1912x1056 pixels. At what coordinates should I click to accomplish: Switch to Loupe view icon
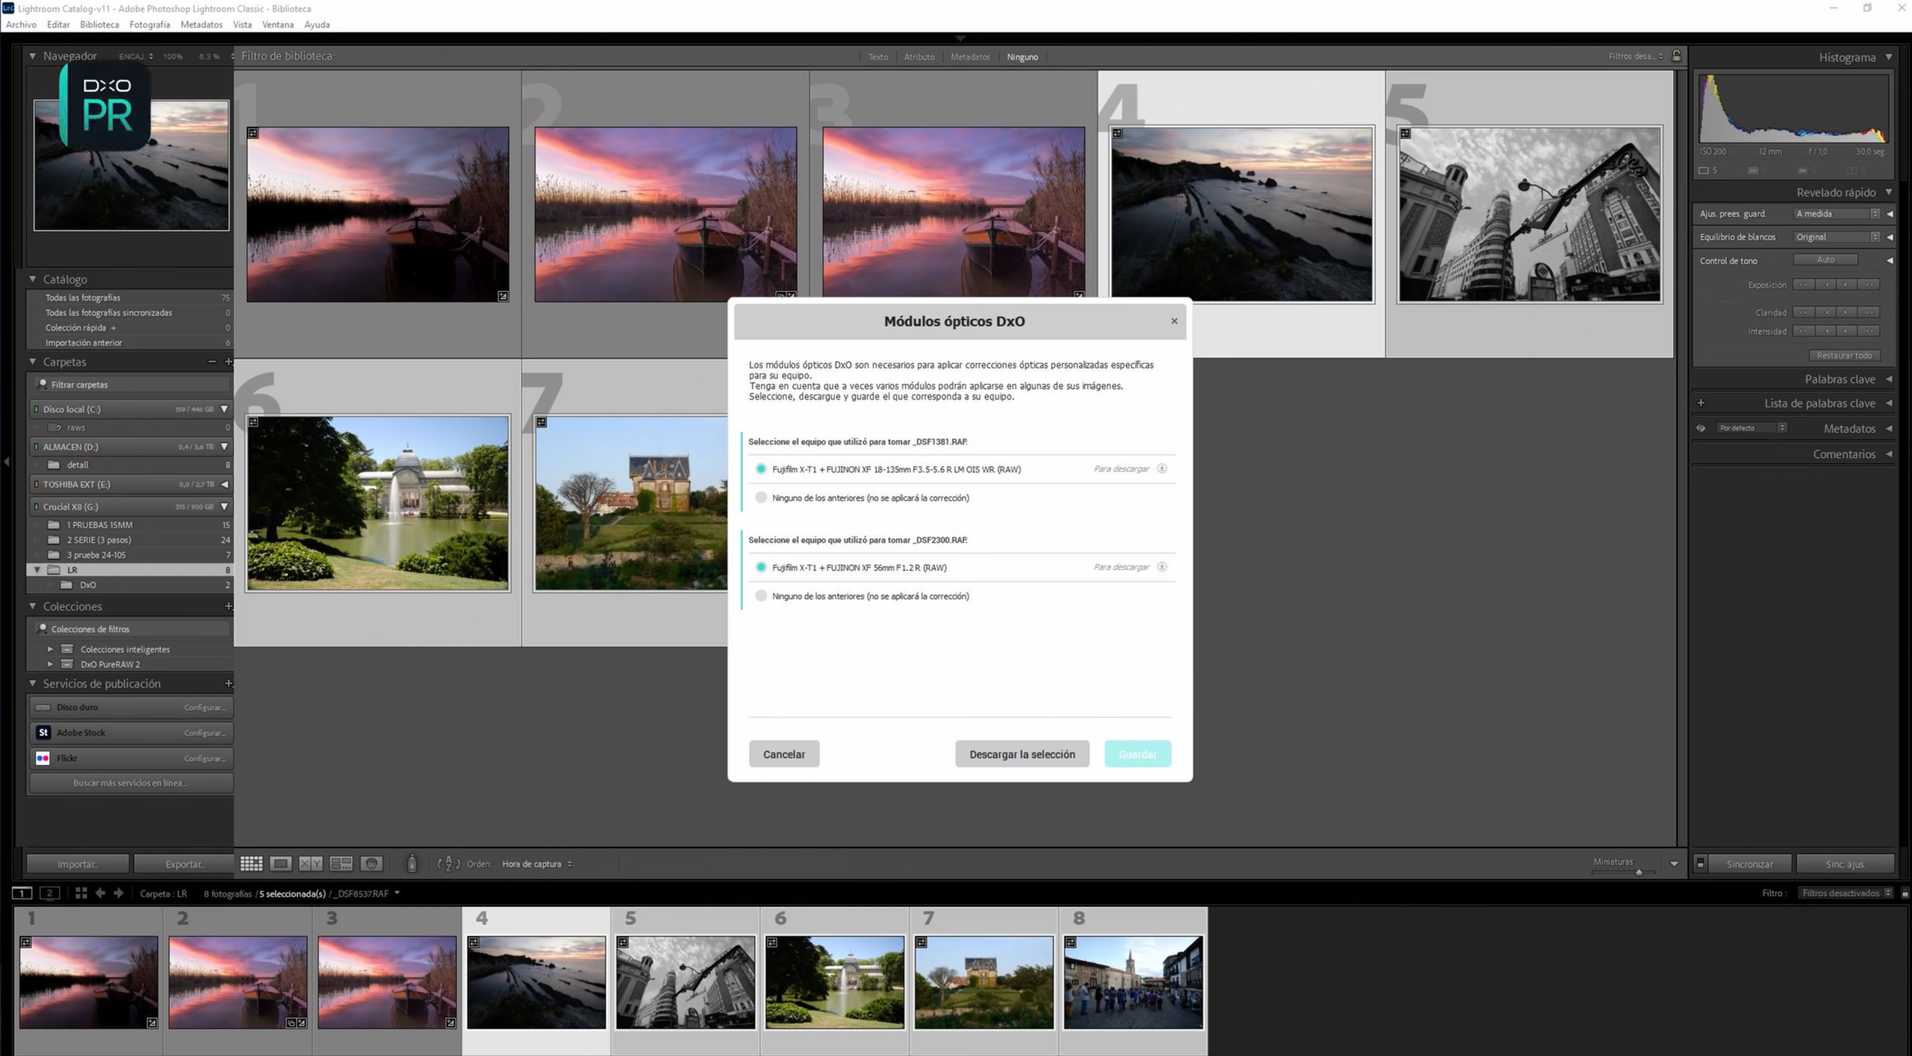click(x=281, y=864)
